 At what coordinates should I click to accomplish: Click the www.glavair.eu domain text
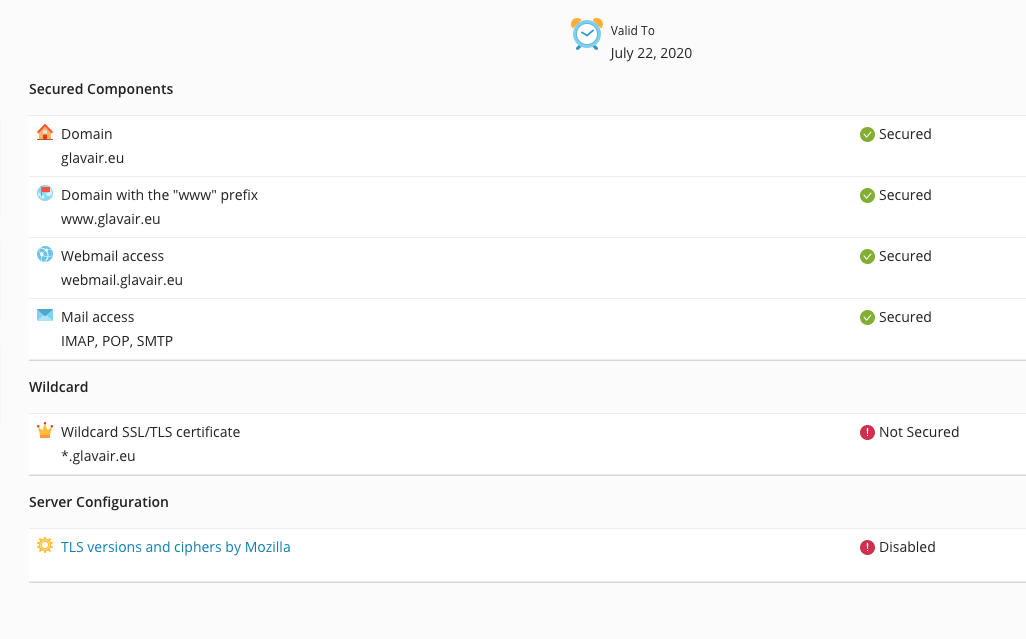[x=111, y=219]
